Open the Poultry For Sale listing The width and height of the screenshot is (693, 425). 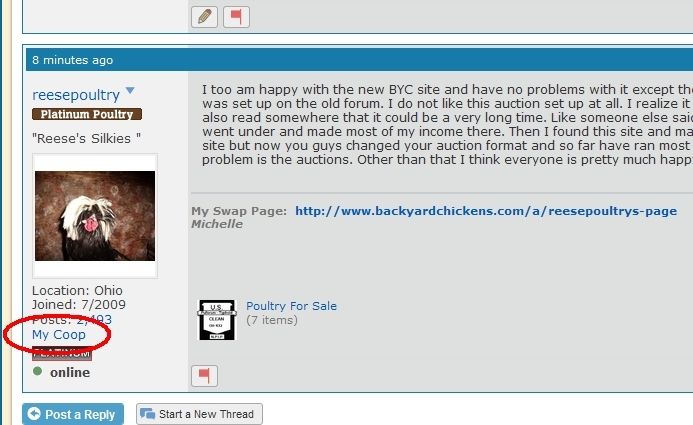click(x=291, y=306)
